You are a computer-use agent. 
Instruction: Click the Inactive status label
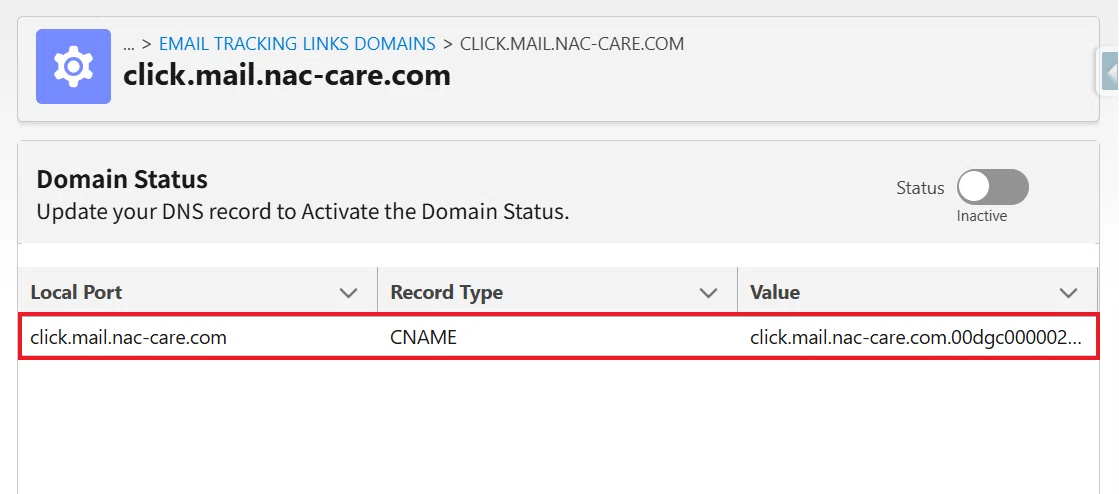point(982,216)
